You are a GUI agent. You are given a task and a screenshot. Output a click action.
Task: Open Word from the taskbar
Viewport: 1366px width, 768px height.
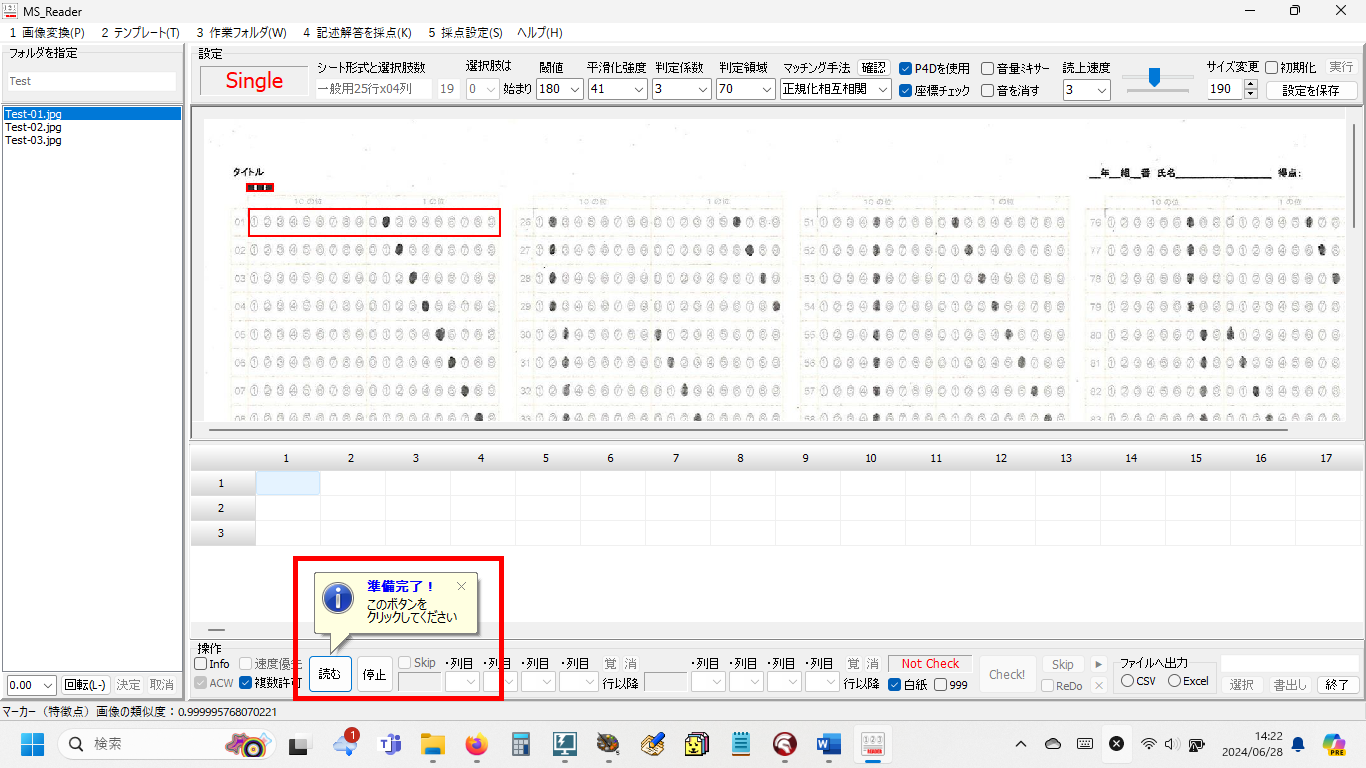(828, 744)
